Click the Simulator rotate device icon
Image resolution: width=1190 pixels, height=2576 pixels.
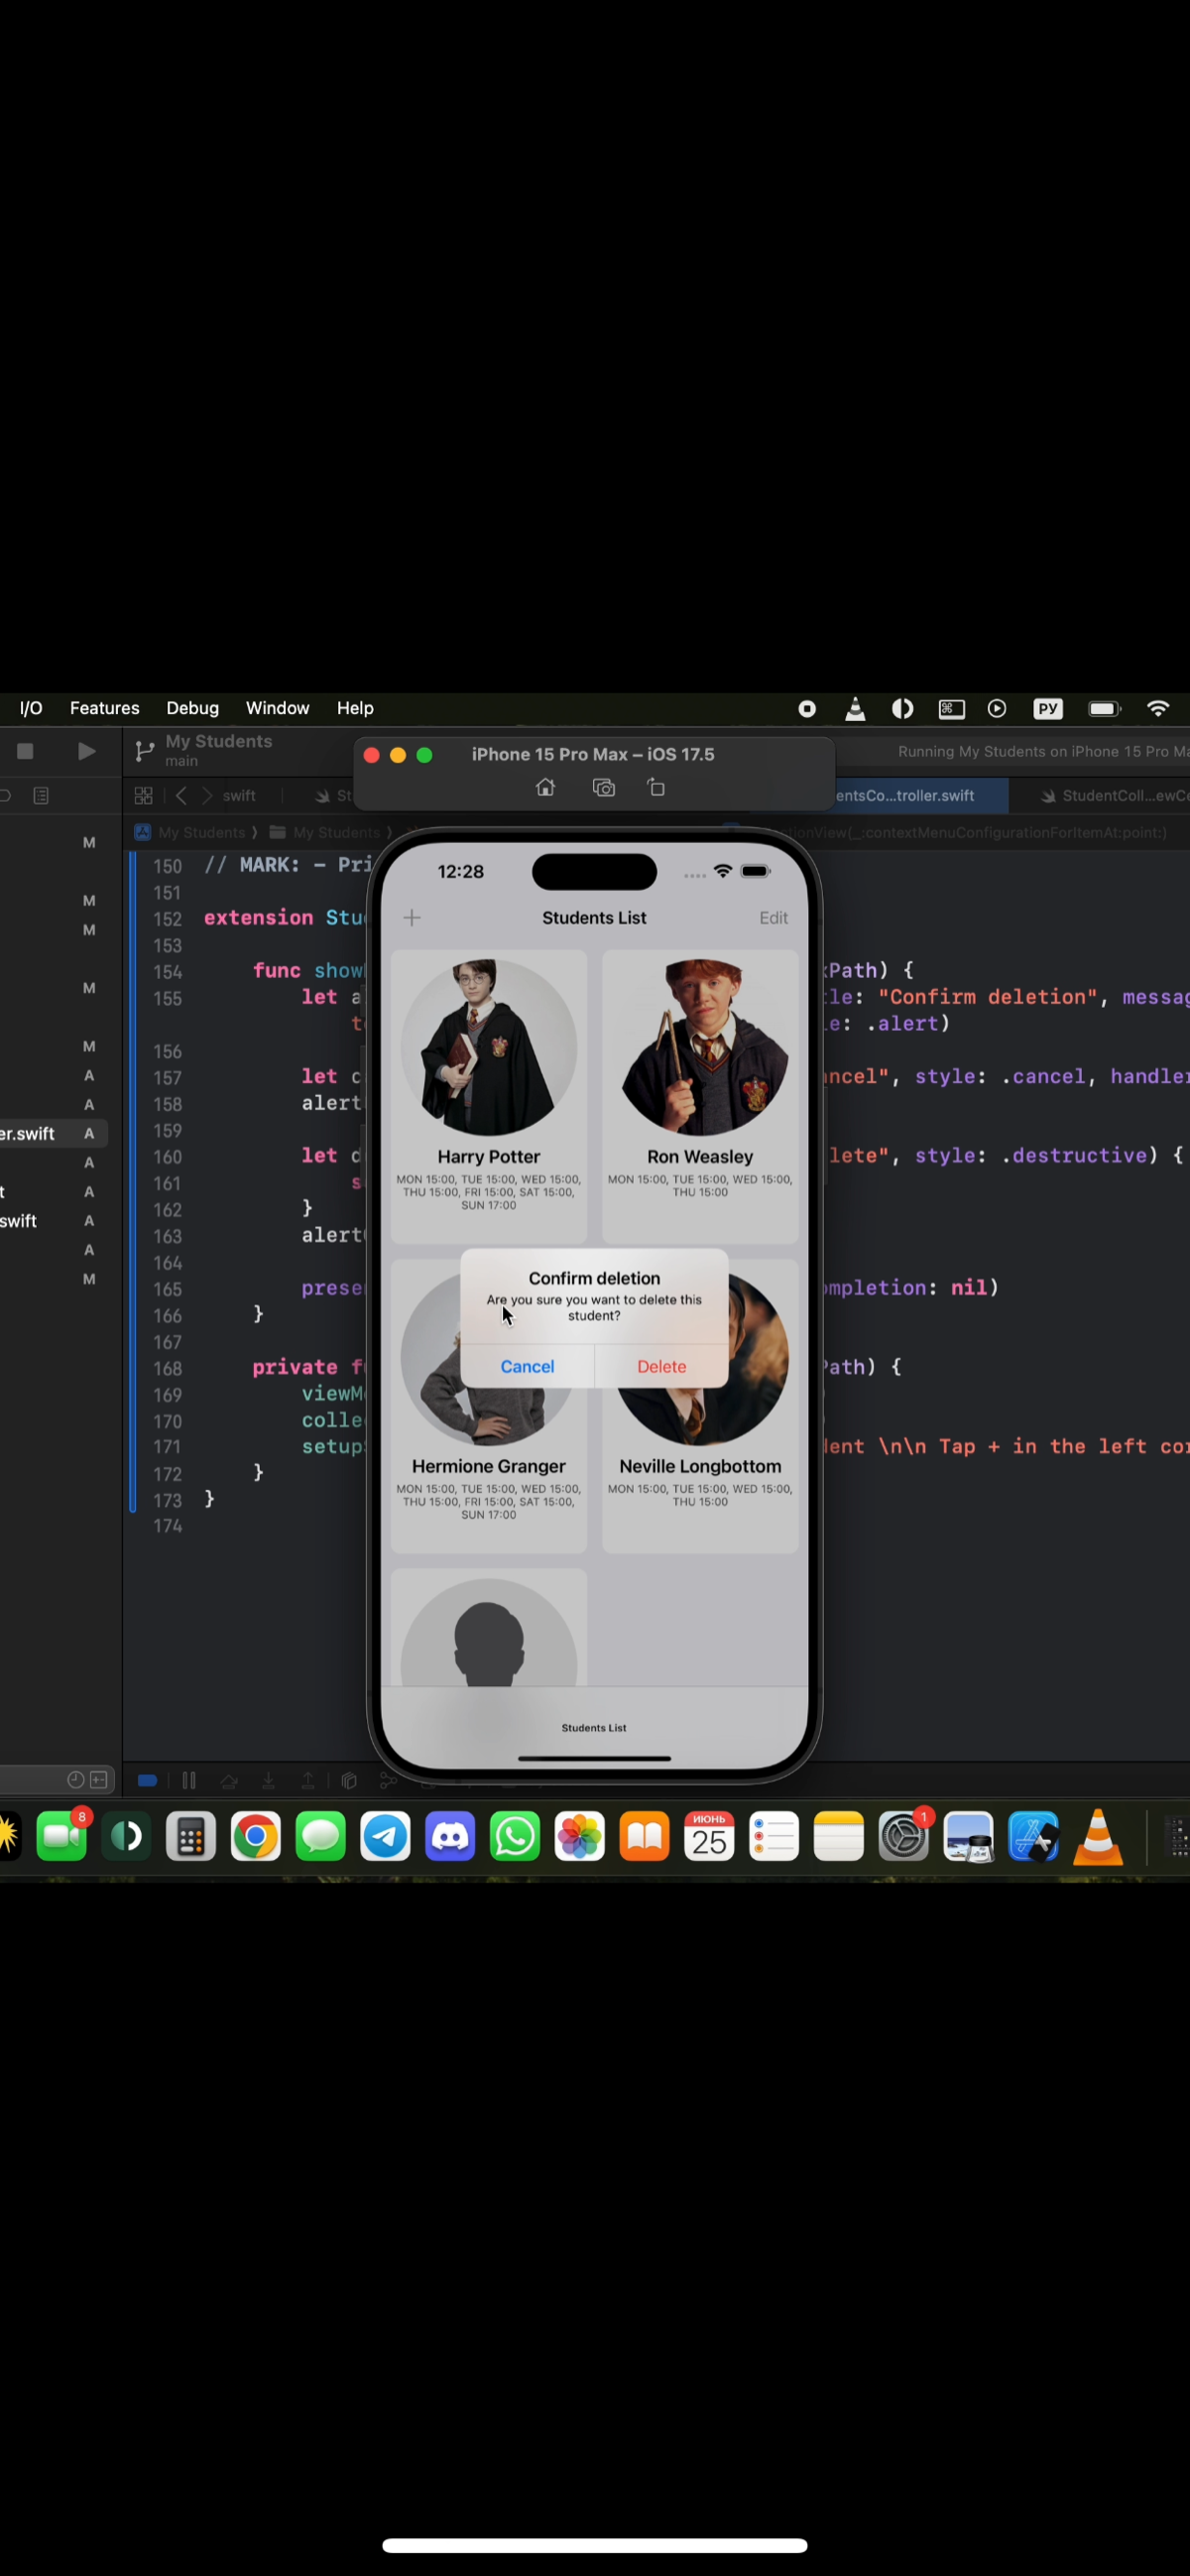656,787
